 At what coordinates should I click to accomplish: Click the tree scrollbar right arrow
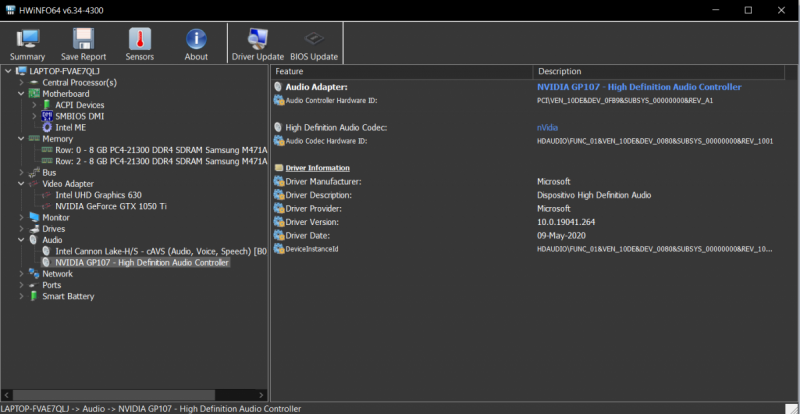tap(262, 395)
